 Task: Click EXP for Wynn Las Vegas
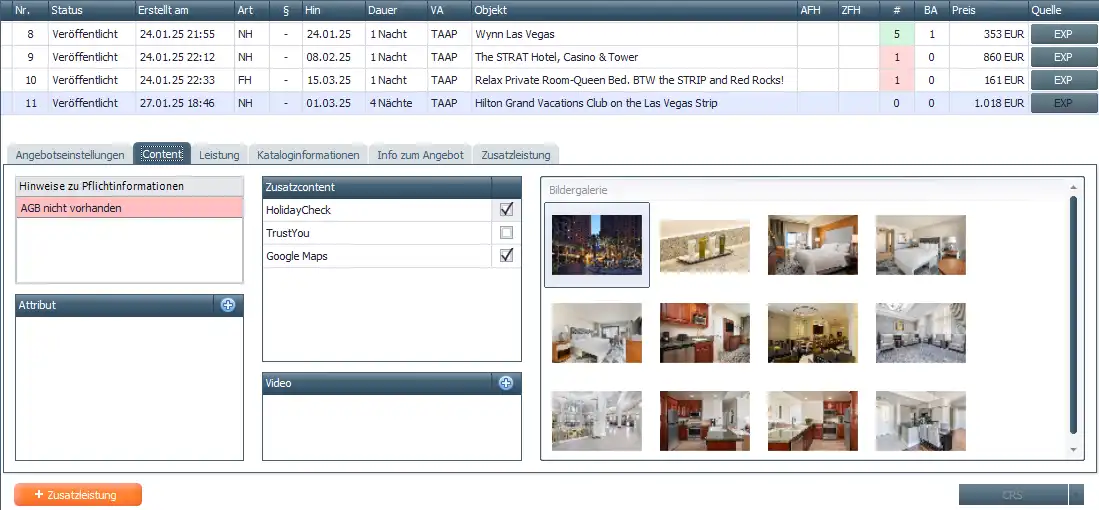click(1063, 34)
